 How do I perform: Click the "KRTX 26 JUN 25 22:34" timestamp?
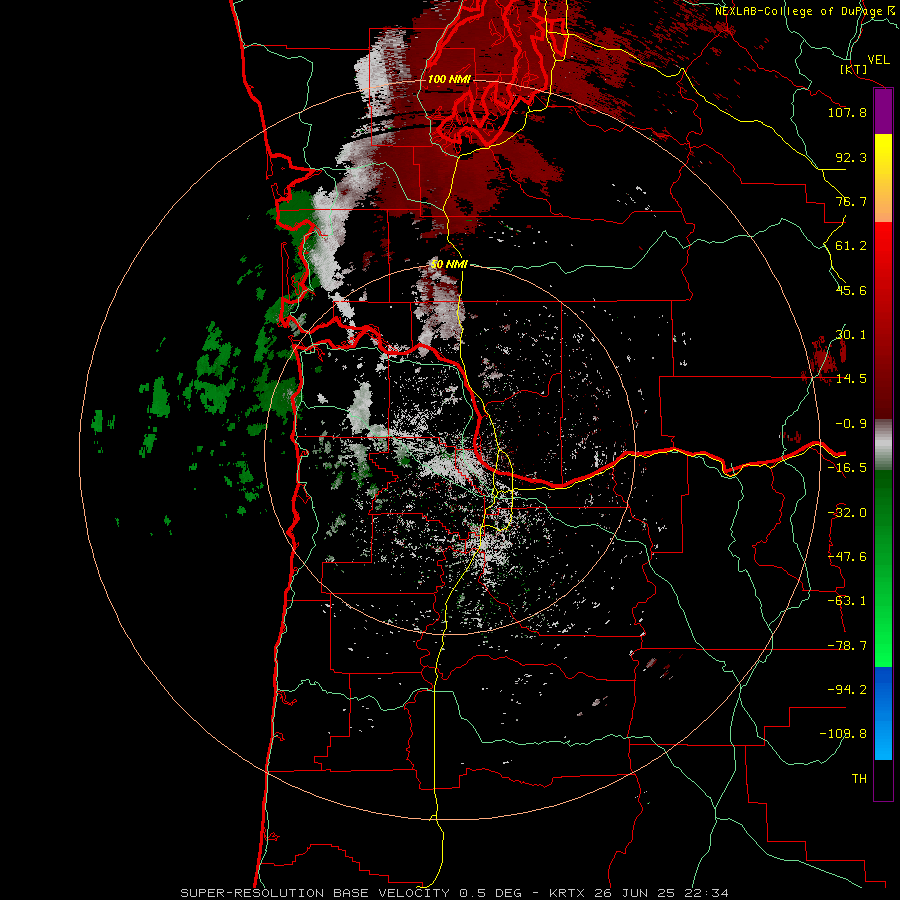639,893
